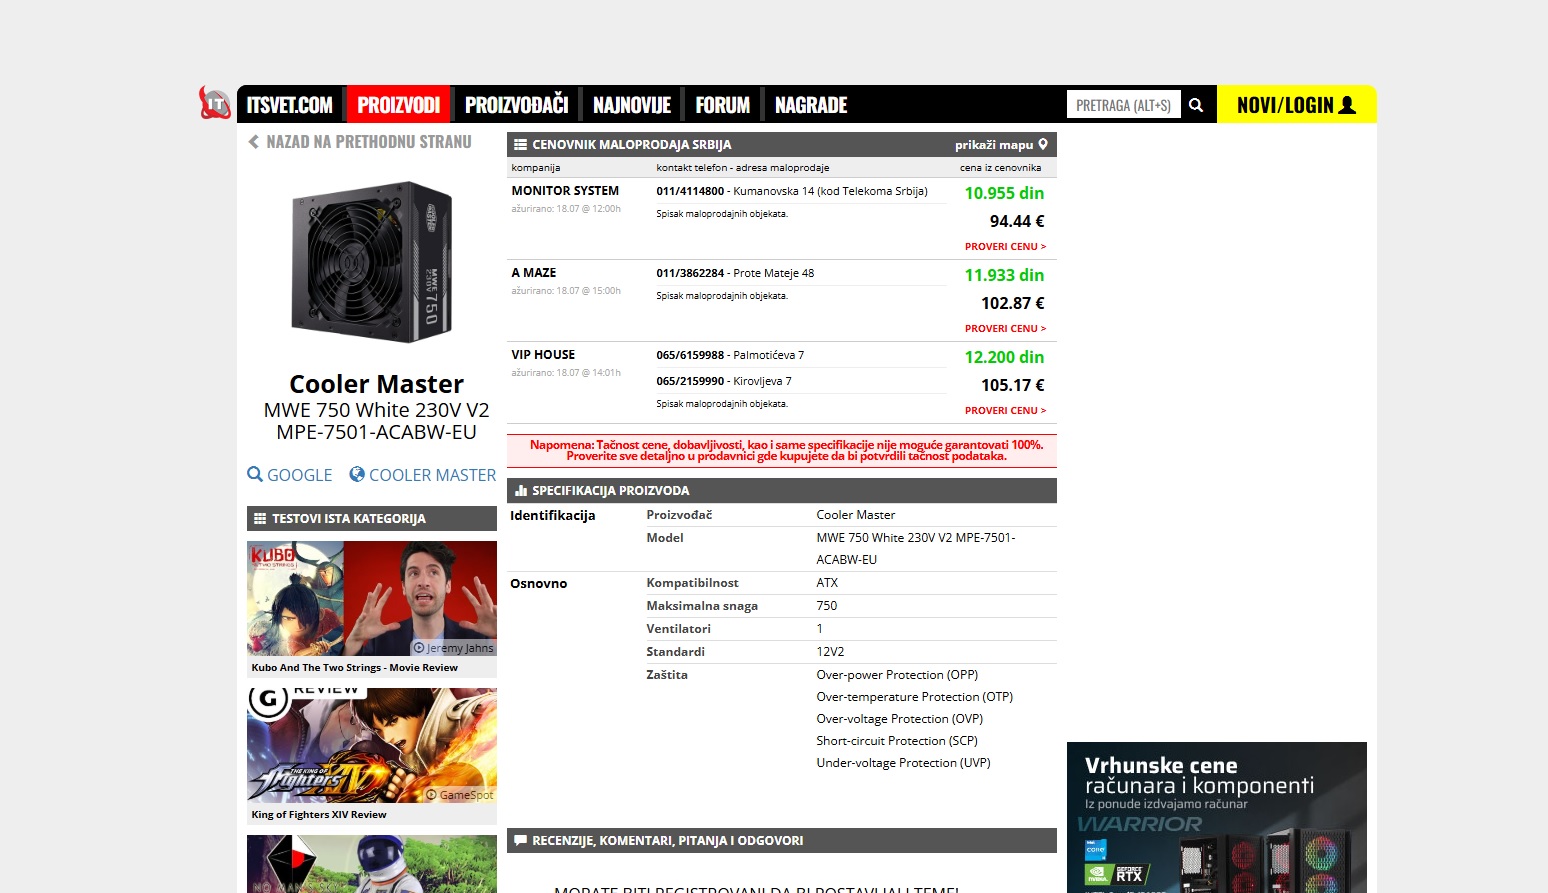Open A MAZE company link
Image resolution: width=1548 pixels, height=893 pixels.
coord(534,273)
